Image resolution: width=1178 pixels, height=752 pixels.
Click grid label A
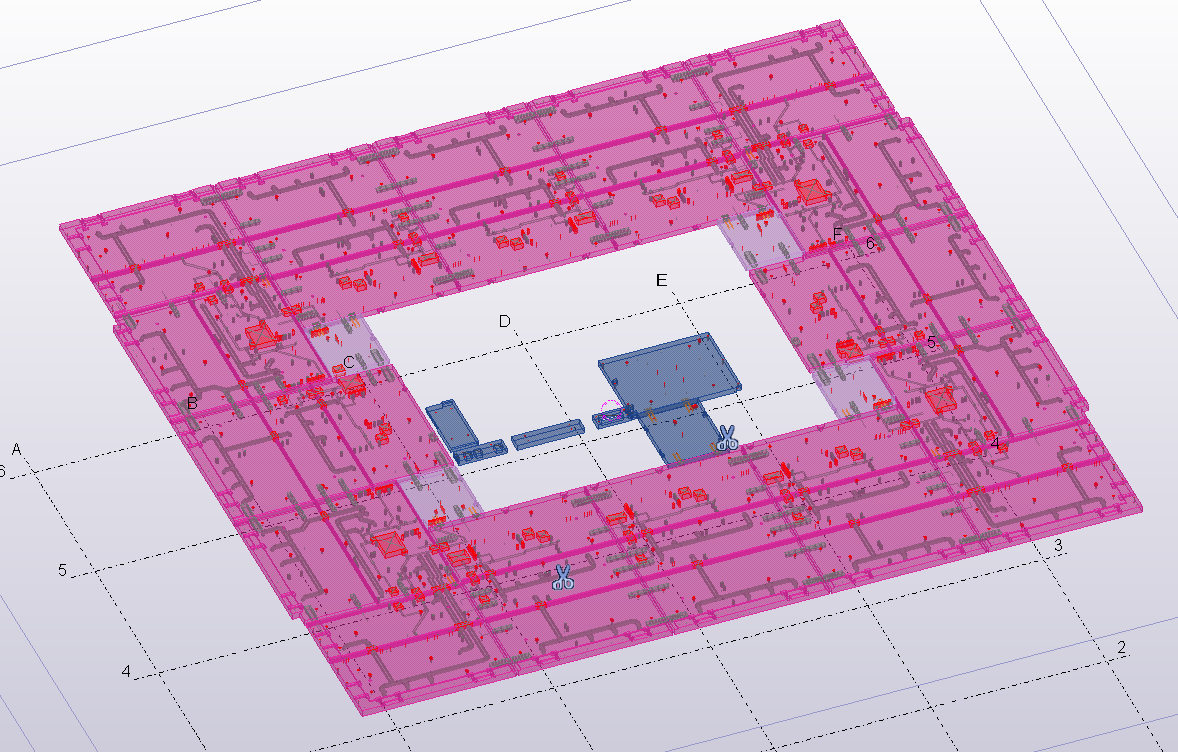pyautogui.click(x=16, y=449)
